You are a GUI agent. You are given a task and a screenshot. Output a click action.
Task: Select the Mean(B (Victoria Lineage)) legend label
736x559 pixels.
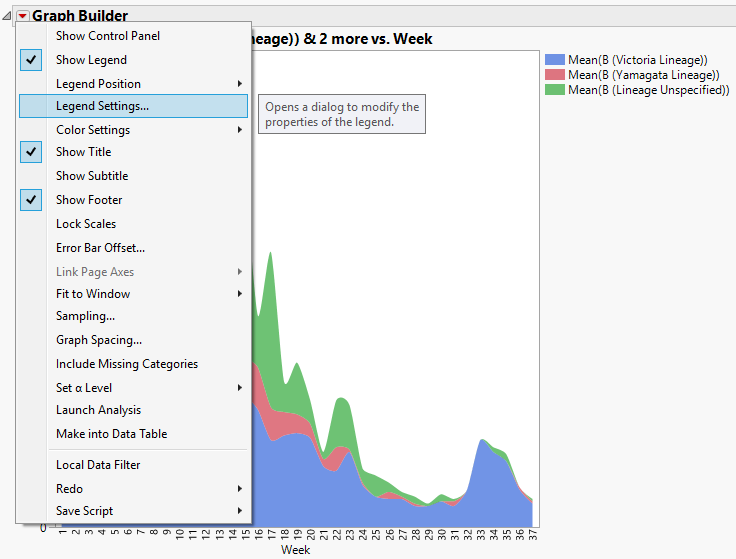(x=637, y=60)
